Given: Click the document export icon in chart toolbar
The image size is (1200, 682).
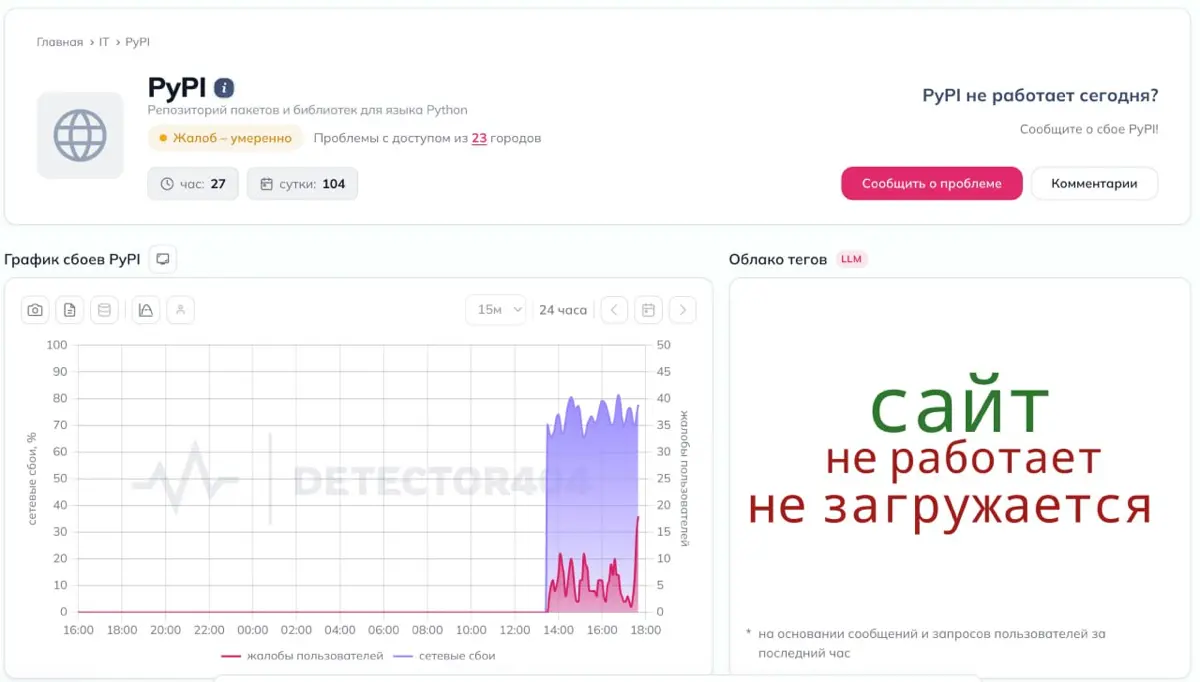Looking at the screenshot, I should [x=69, y=310].
